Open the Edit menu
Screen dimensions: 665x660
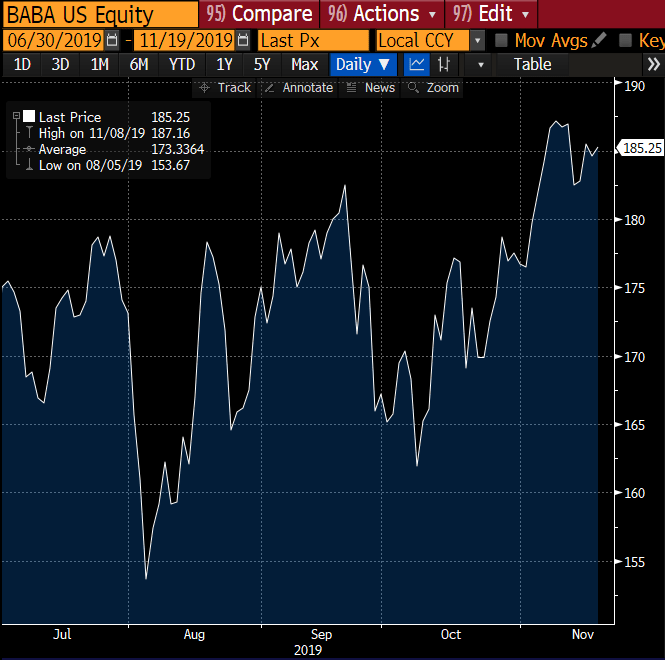point(491,14)
